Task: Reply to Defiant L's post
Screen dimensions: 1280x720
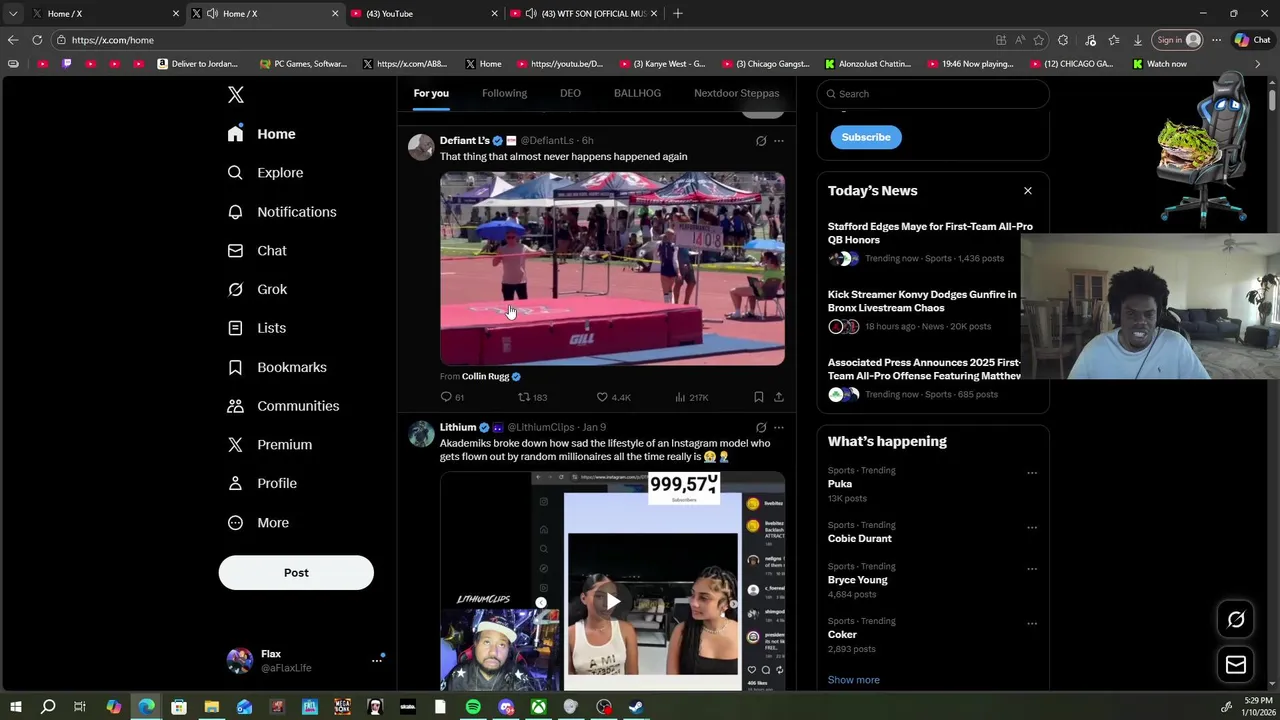Action: tap(453, 398)
